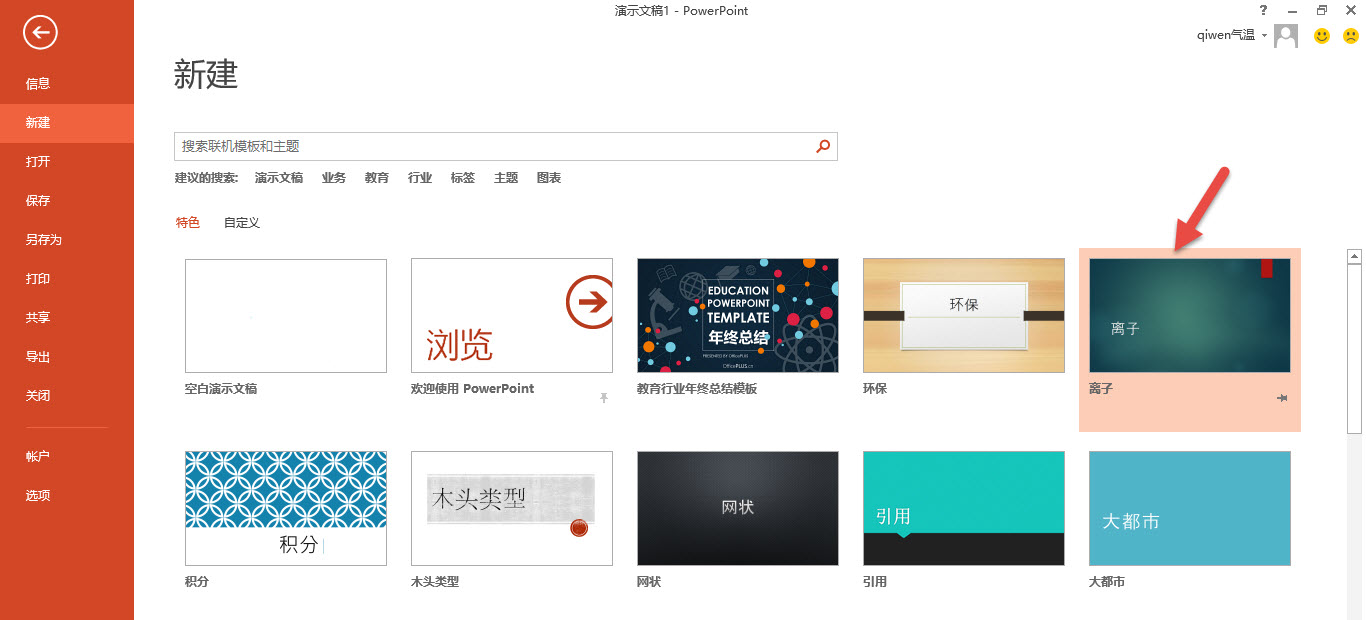Pin the 离子 template
1366x620 pixels.
tap(1281, 397)
